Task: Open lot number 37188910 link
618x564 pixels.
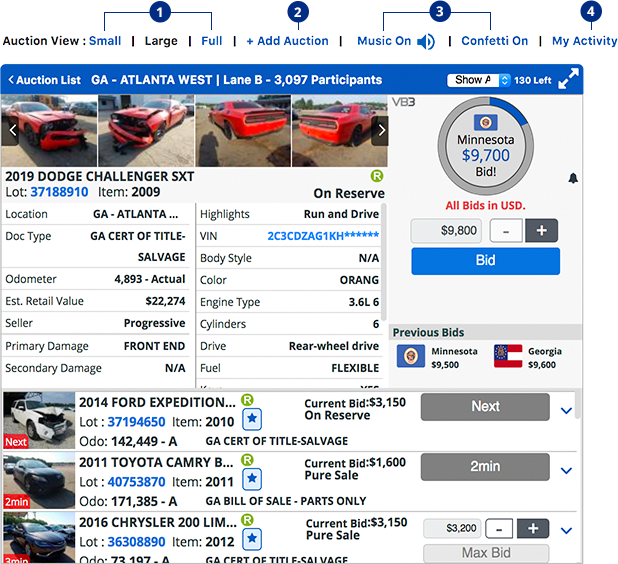Action: coord(59,193)
